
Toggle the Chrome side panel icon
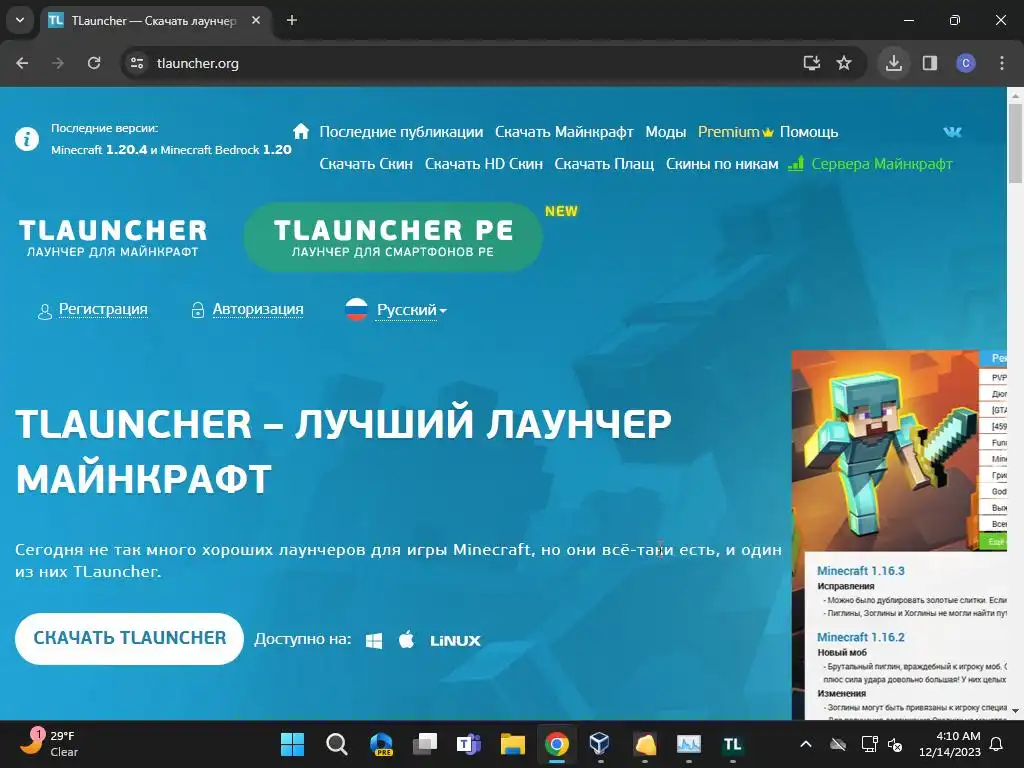pyautogui.click(x=930, y=63)
